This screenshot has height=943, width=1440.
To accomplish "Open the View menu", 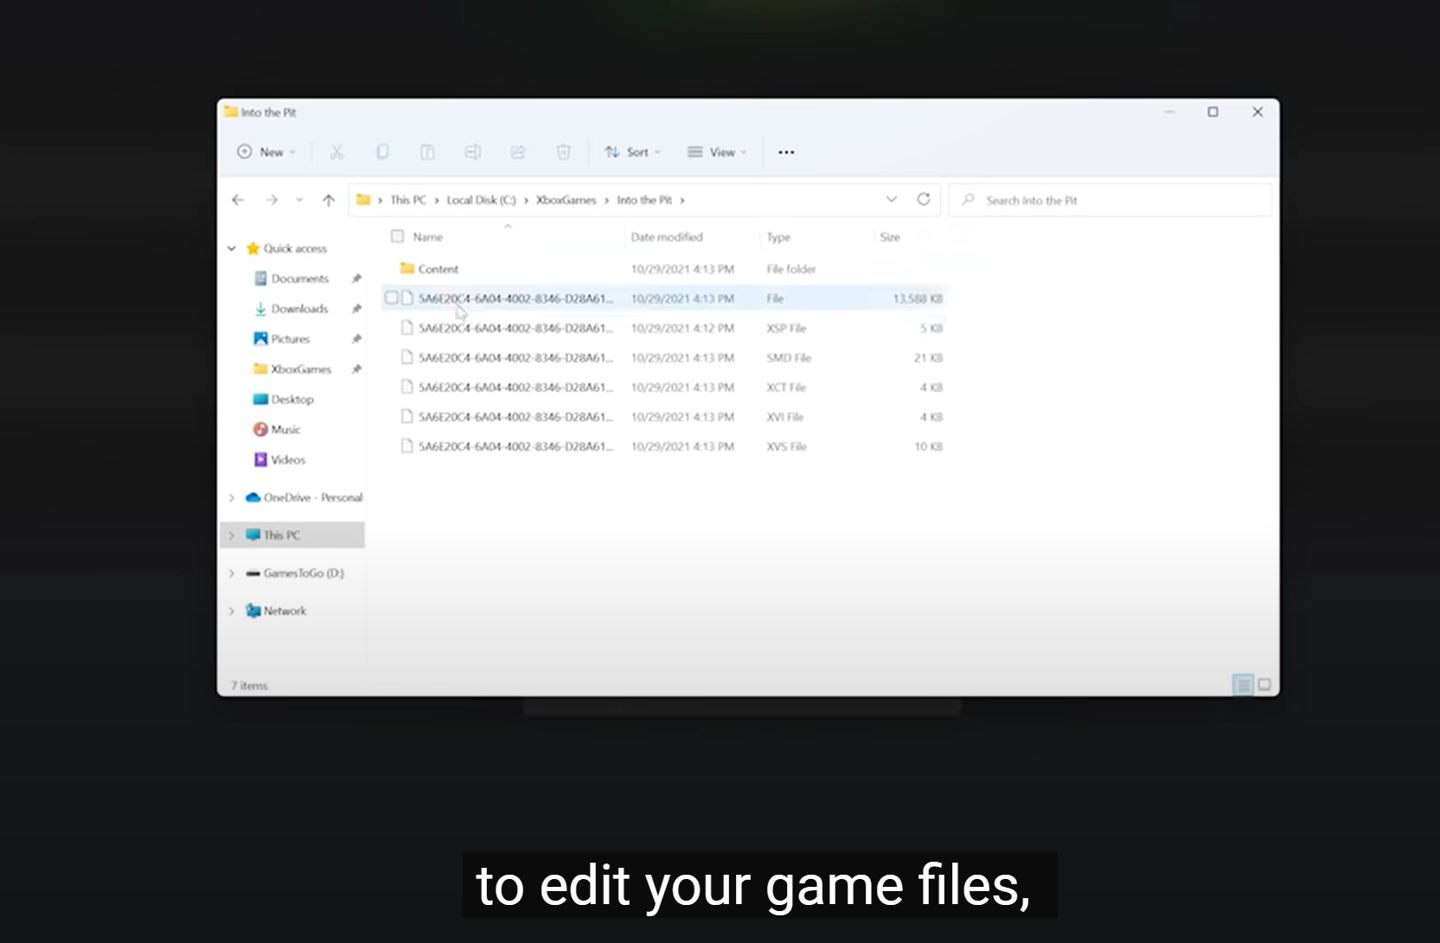I will click(717, 152).
